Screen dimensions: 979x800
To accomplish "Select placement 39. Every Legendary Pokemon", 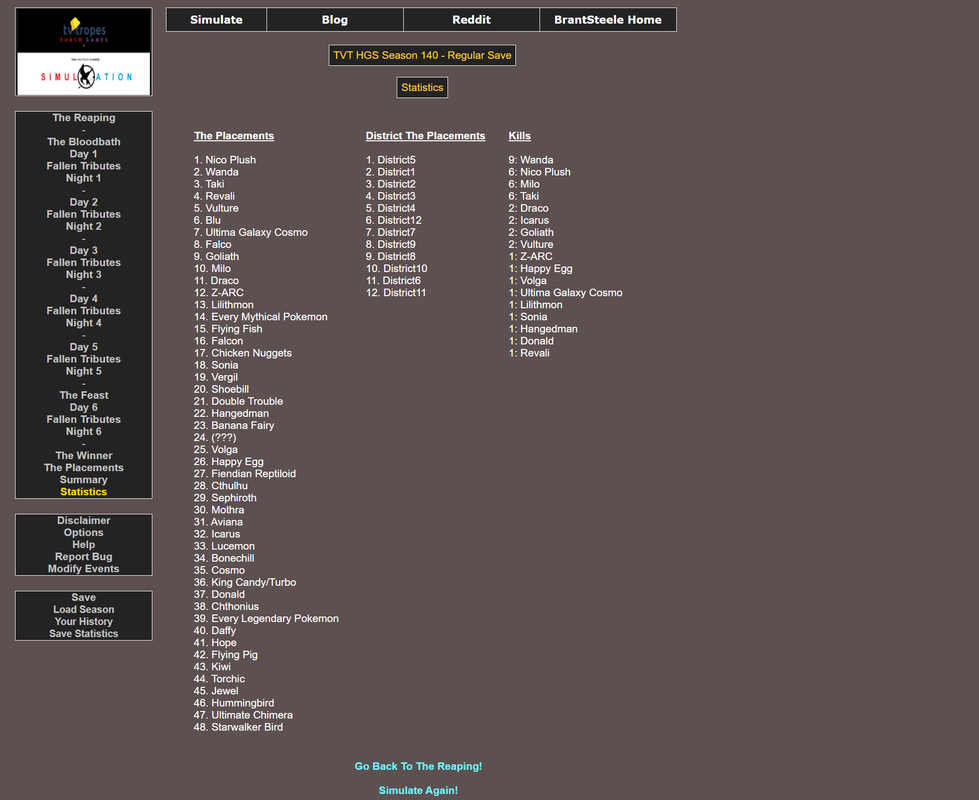I will 266,618.
